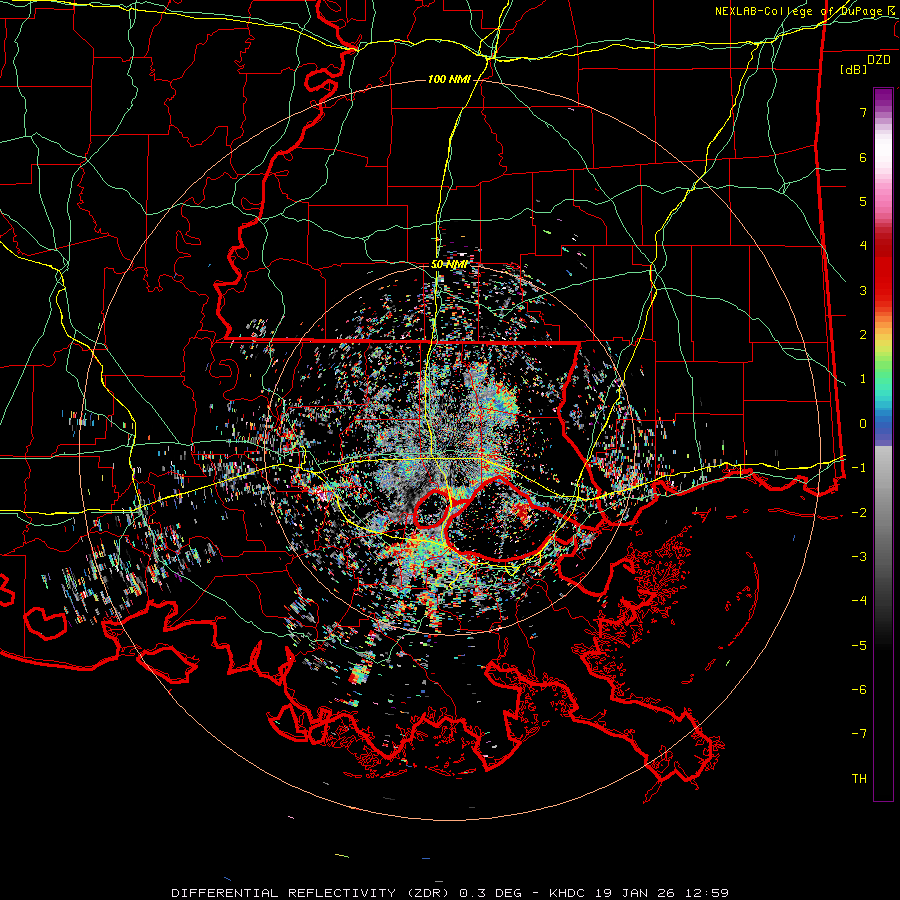Click the -2 value on the color scale
Image resolution: width=900 pixels, height=900 pixels.
(x=859, y=512)
